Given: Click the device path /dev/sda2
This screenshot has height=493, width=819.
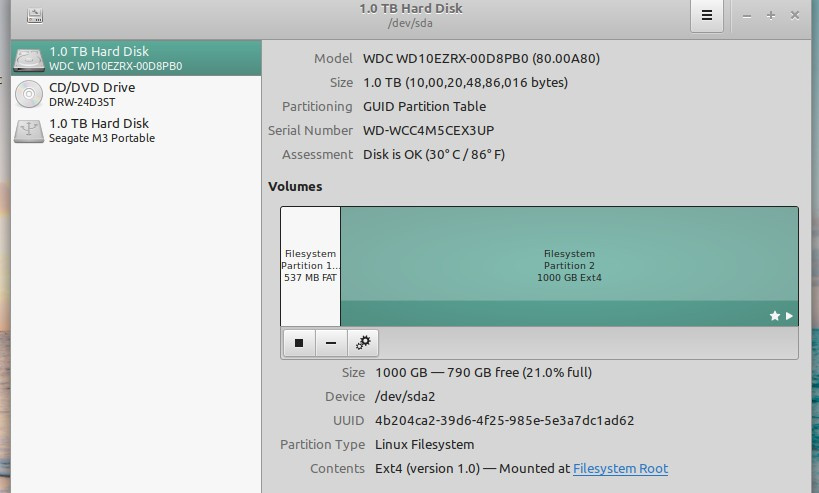Looking at the screenshot, I should click(x=405, y=396).
